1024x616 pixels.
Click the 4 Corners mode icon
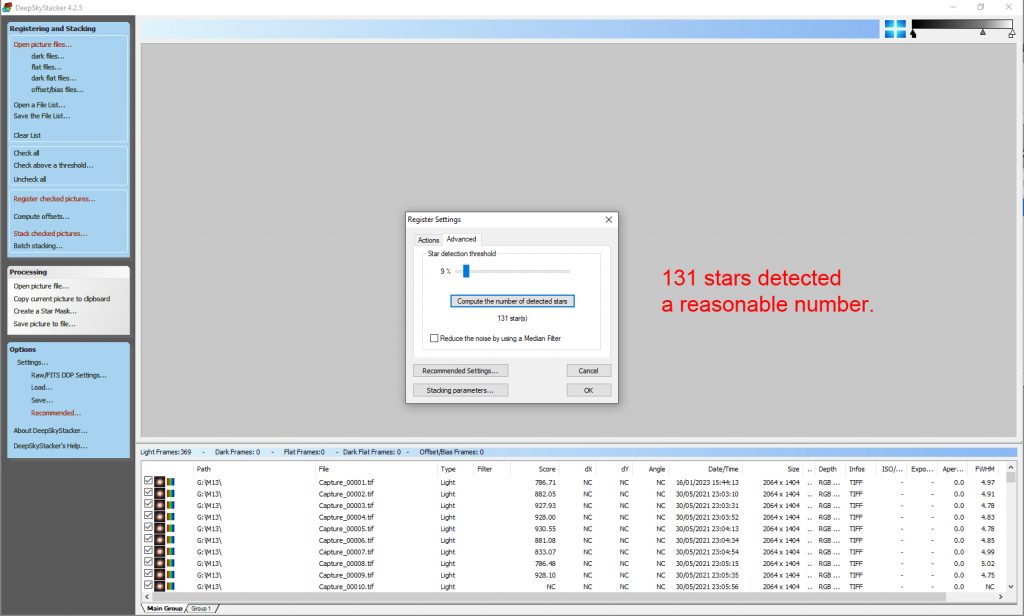[895, 29]
